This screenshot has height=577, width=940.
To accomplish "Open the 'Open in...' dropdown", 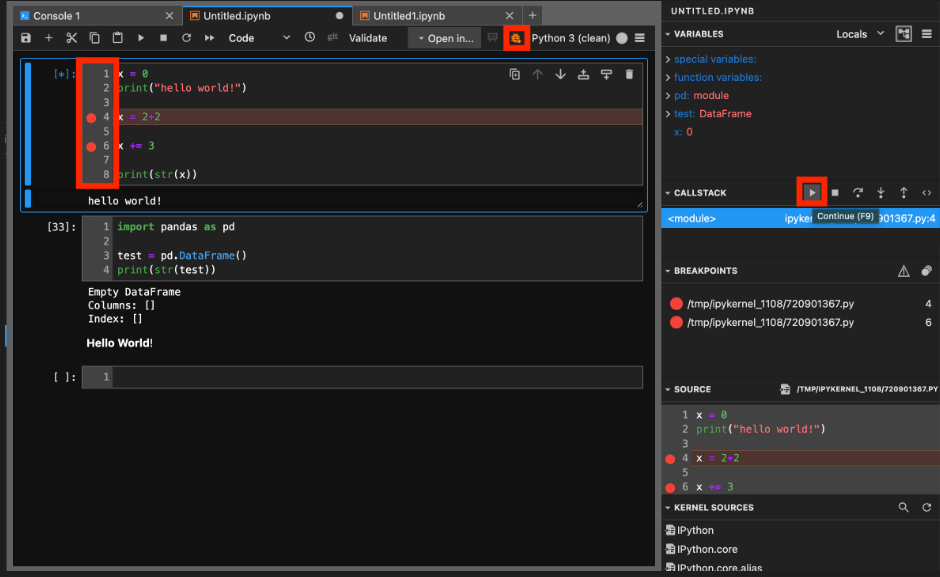I will (445, 38).
